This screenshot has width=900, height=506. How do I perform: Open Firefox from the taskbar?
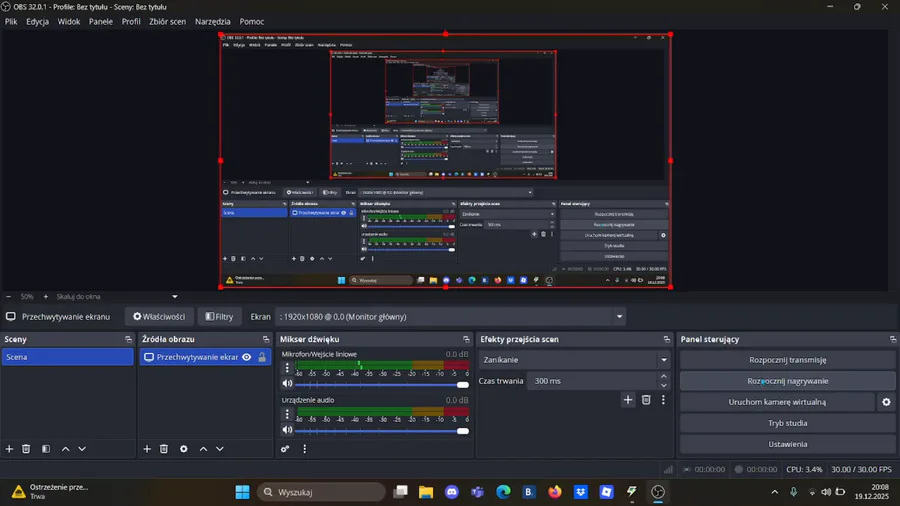[554, 492]
